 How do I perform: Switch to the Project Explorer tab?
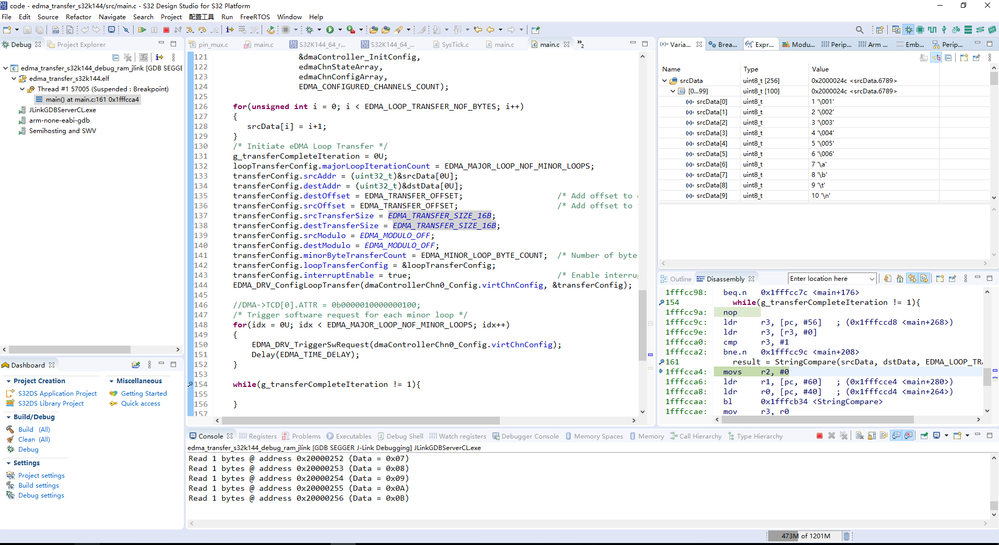80,45
